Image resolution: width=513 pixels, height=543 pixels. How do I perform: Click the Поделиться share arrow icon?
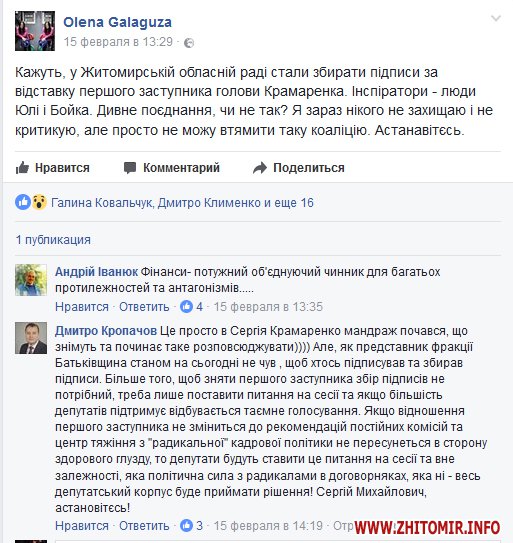[260, 168]
